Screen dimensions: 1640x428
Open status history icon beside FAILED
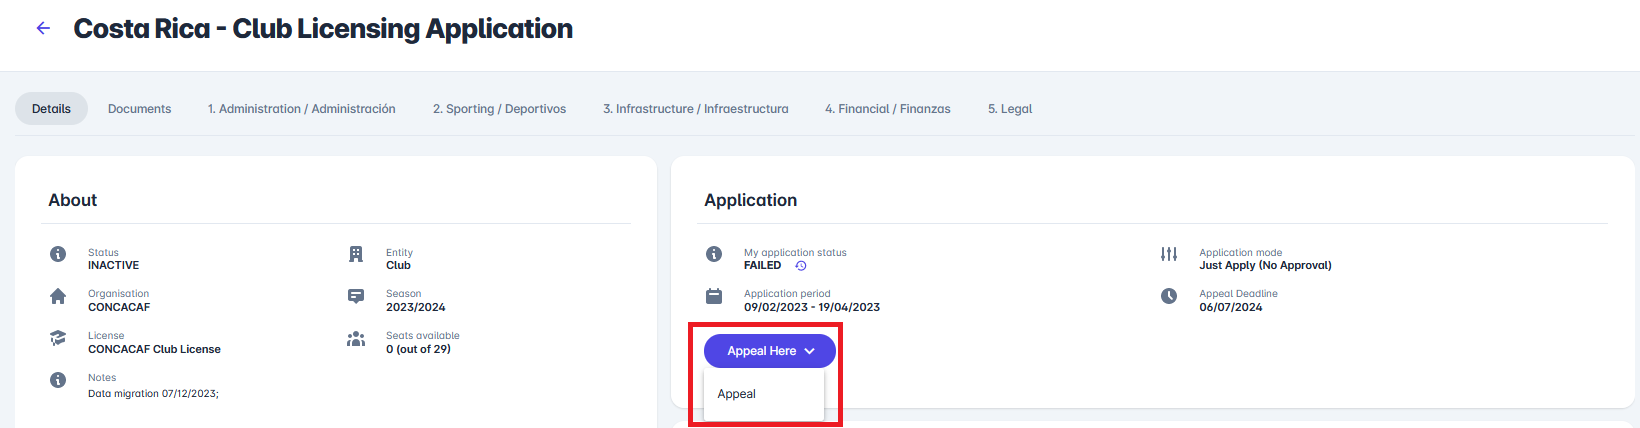click(x=801, y=266)
